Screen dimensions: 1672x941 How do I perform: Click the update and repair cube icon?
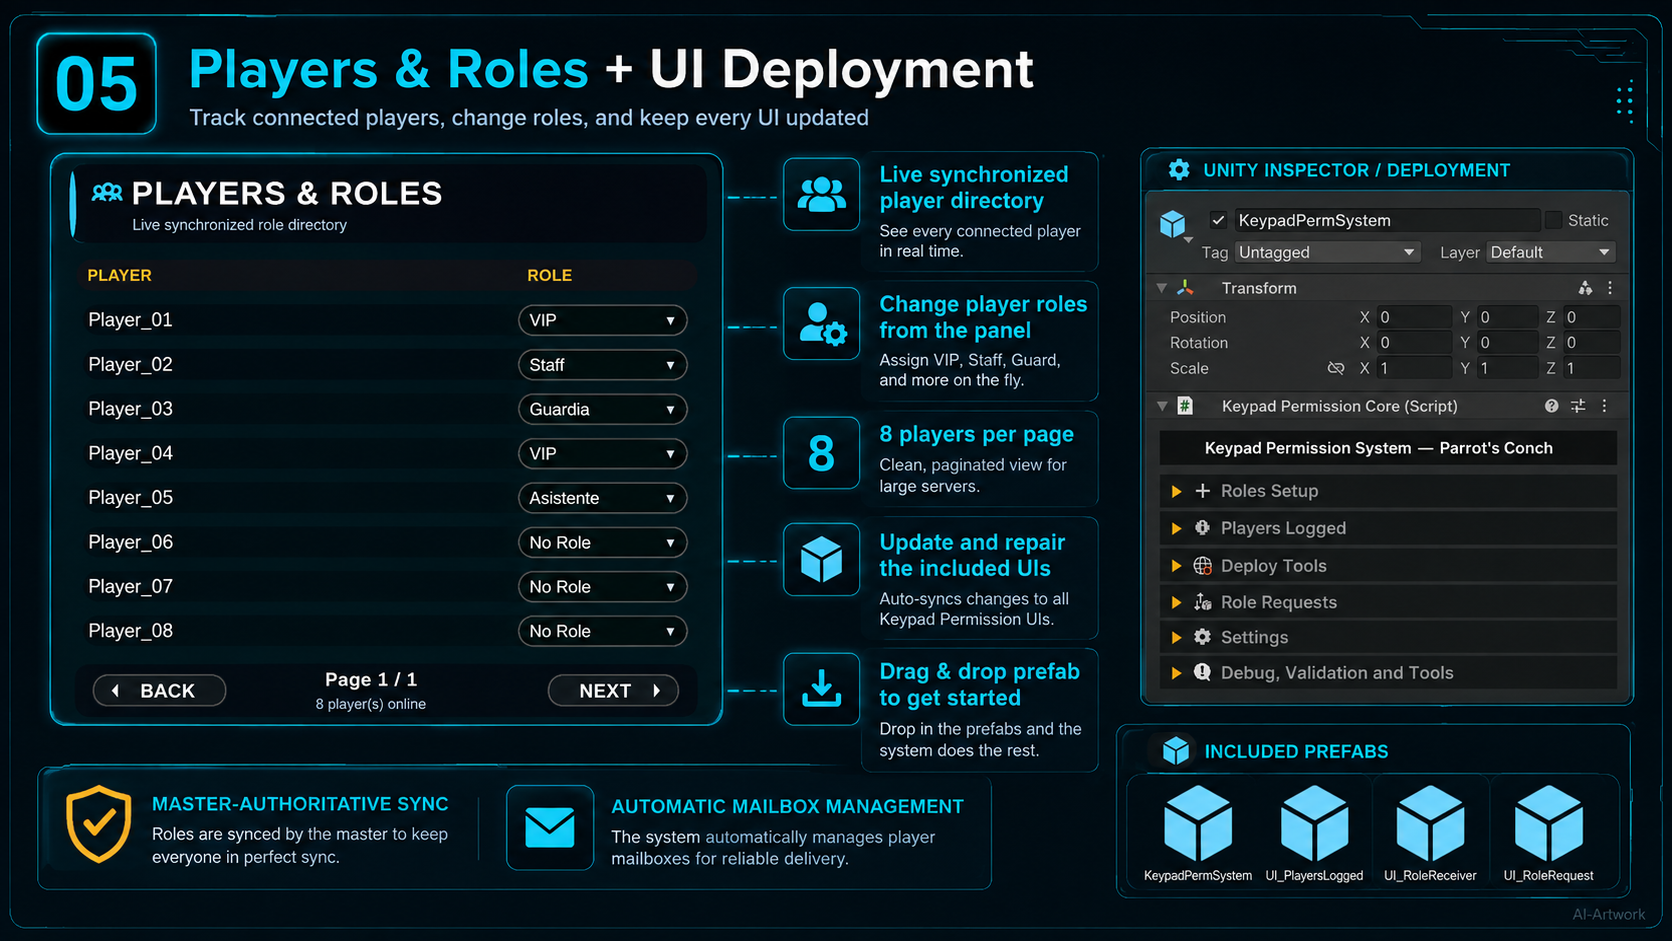coord(821,559)
